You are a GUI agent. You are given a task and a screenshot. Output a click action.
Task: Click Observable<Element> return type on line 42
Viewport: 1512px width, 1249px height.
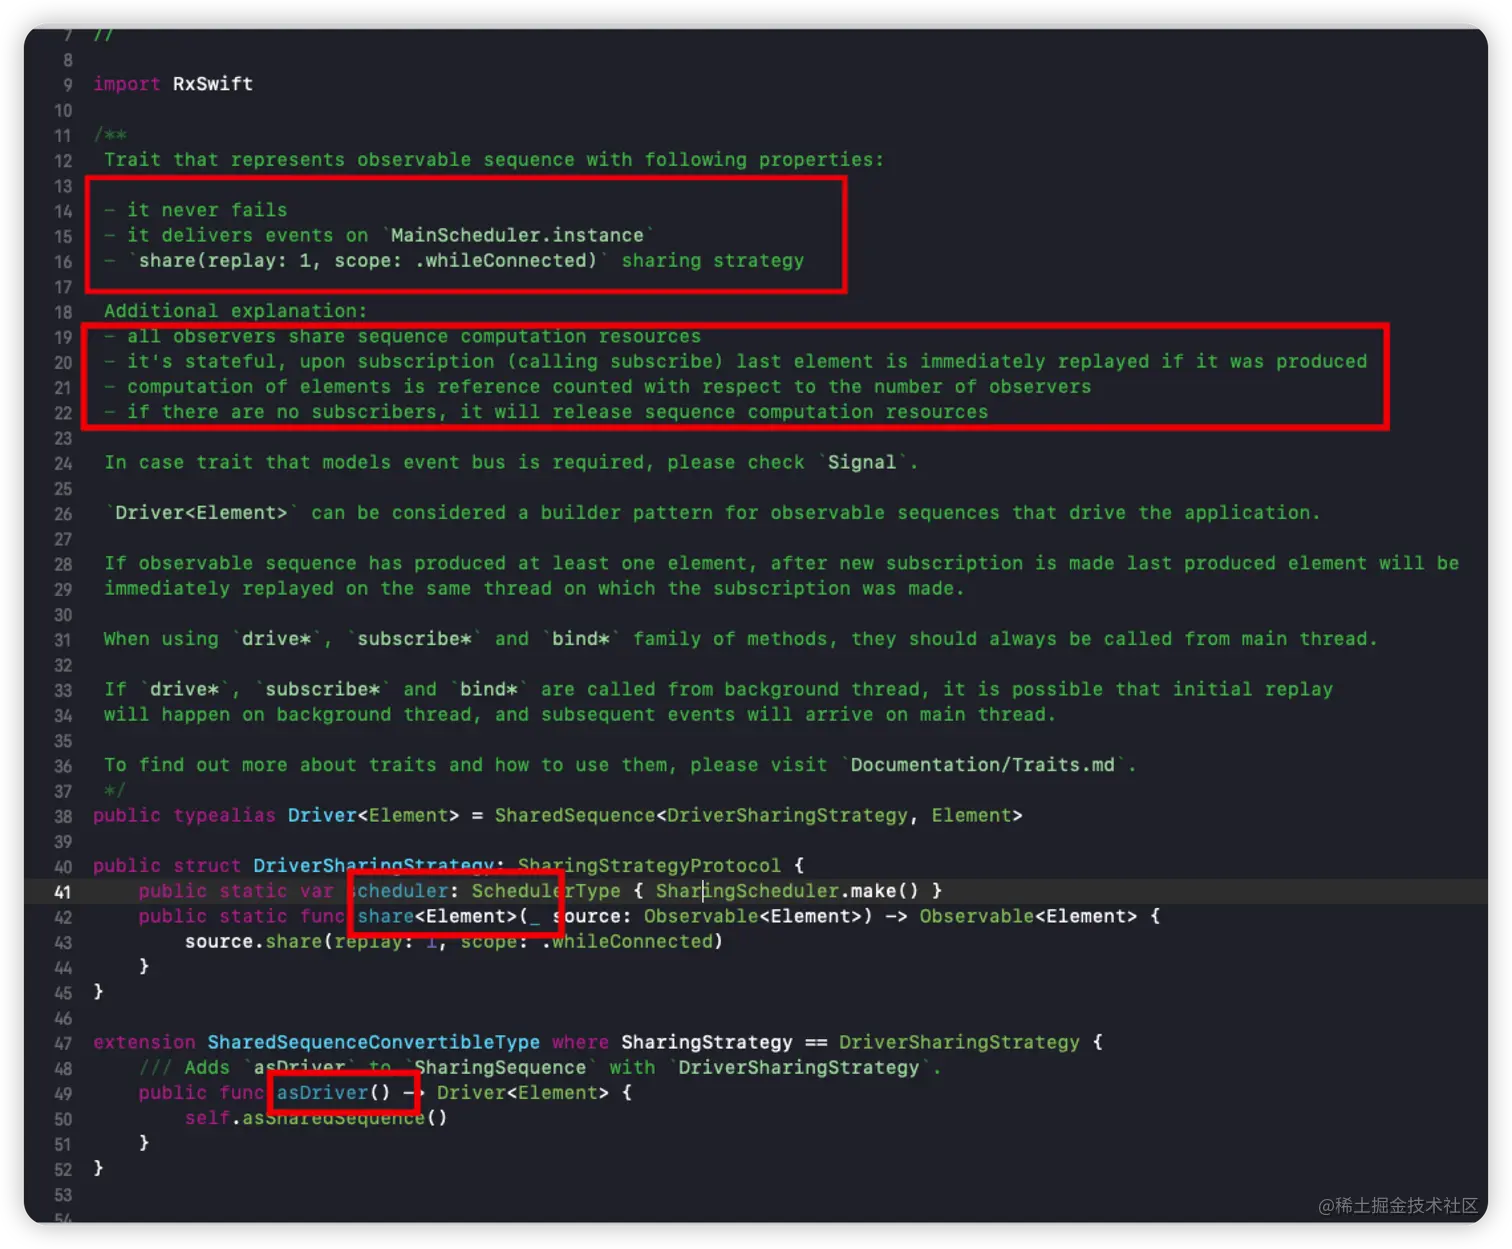click(1028, 916)
